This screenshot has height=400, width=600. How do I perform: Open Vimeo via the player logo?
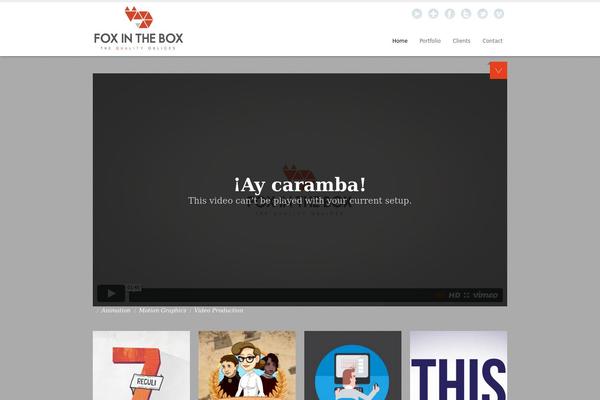point(485,295)
